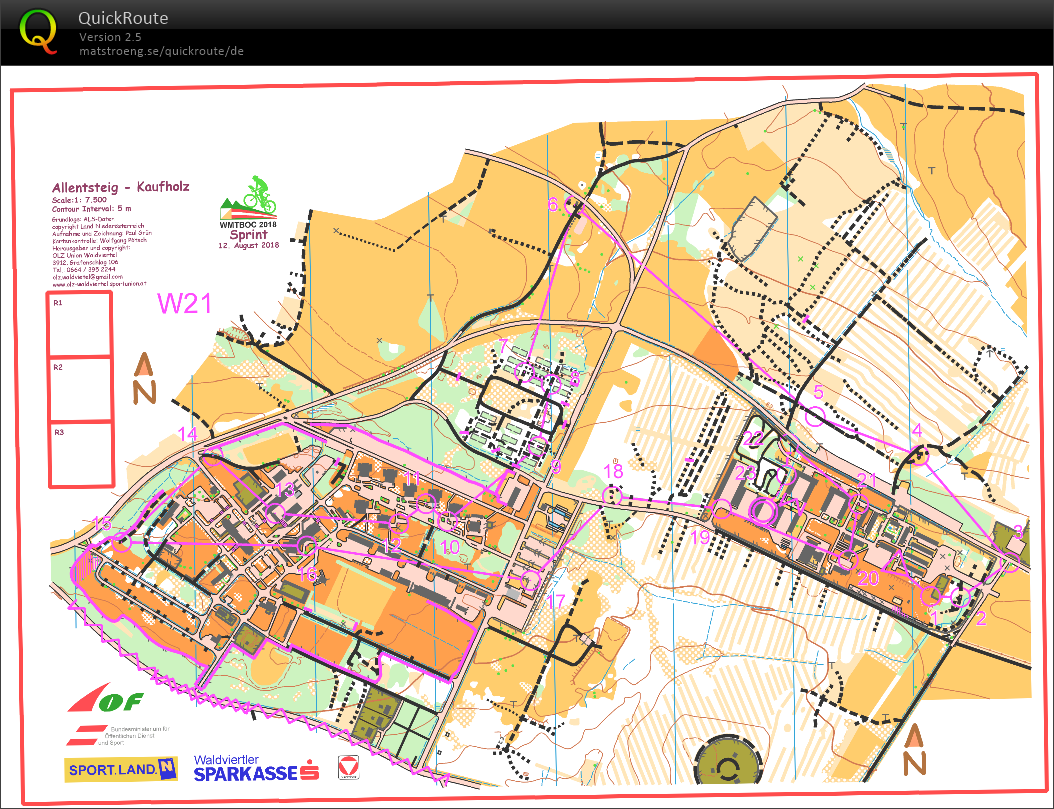The height and width of the screenshot is (809, 1054).
Task: Select the brown north arrow beside W21
Action: [144, 379]
